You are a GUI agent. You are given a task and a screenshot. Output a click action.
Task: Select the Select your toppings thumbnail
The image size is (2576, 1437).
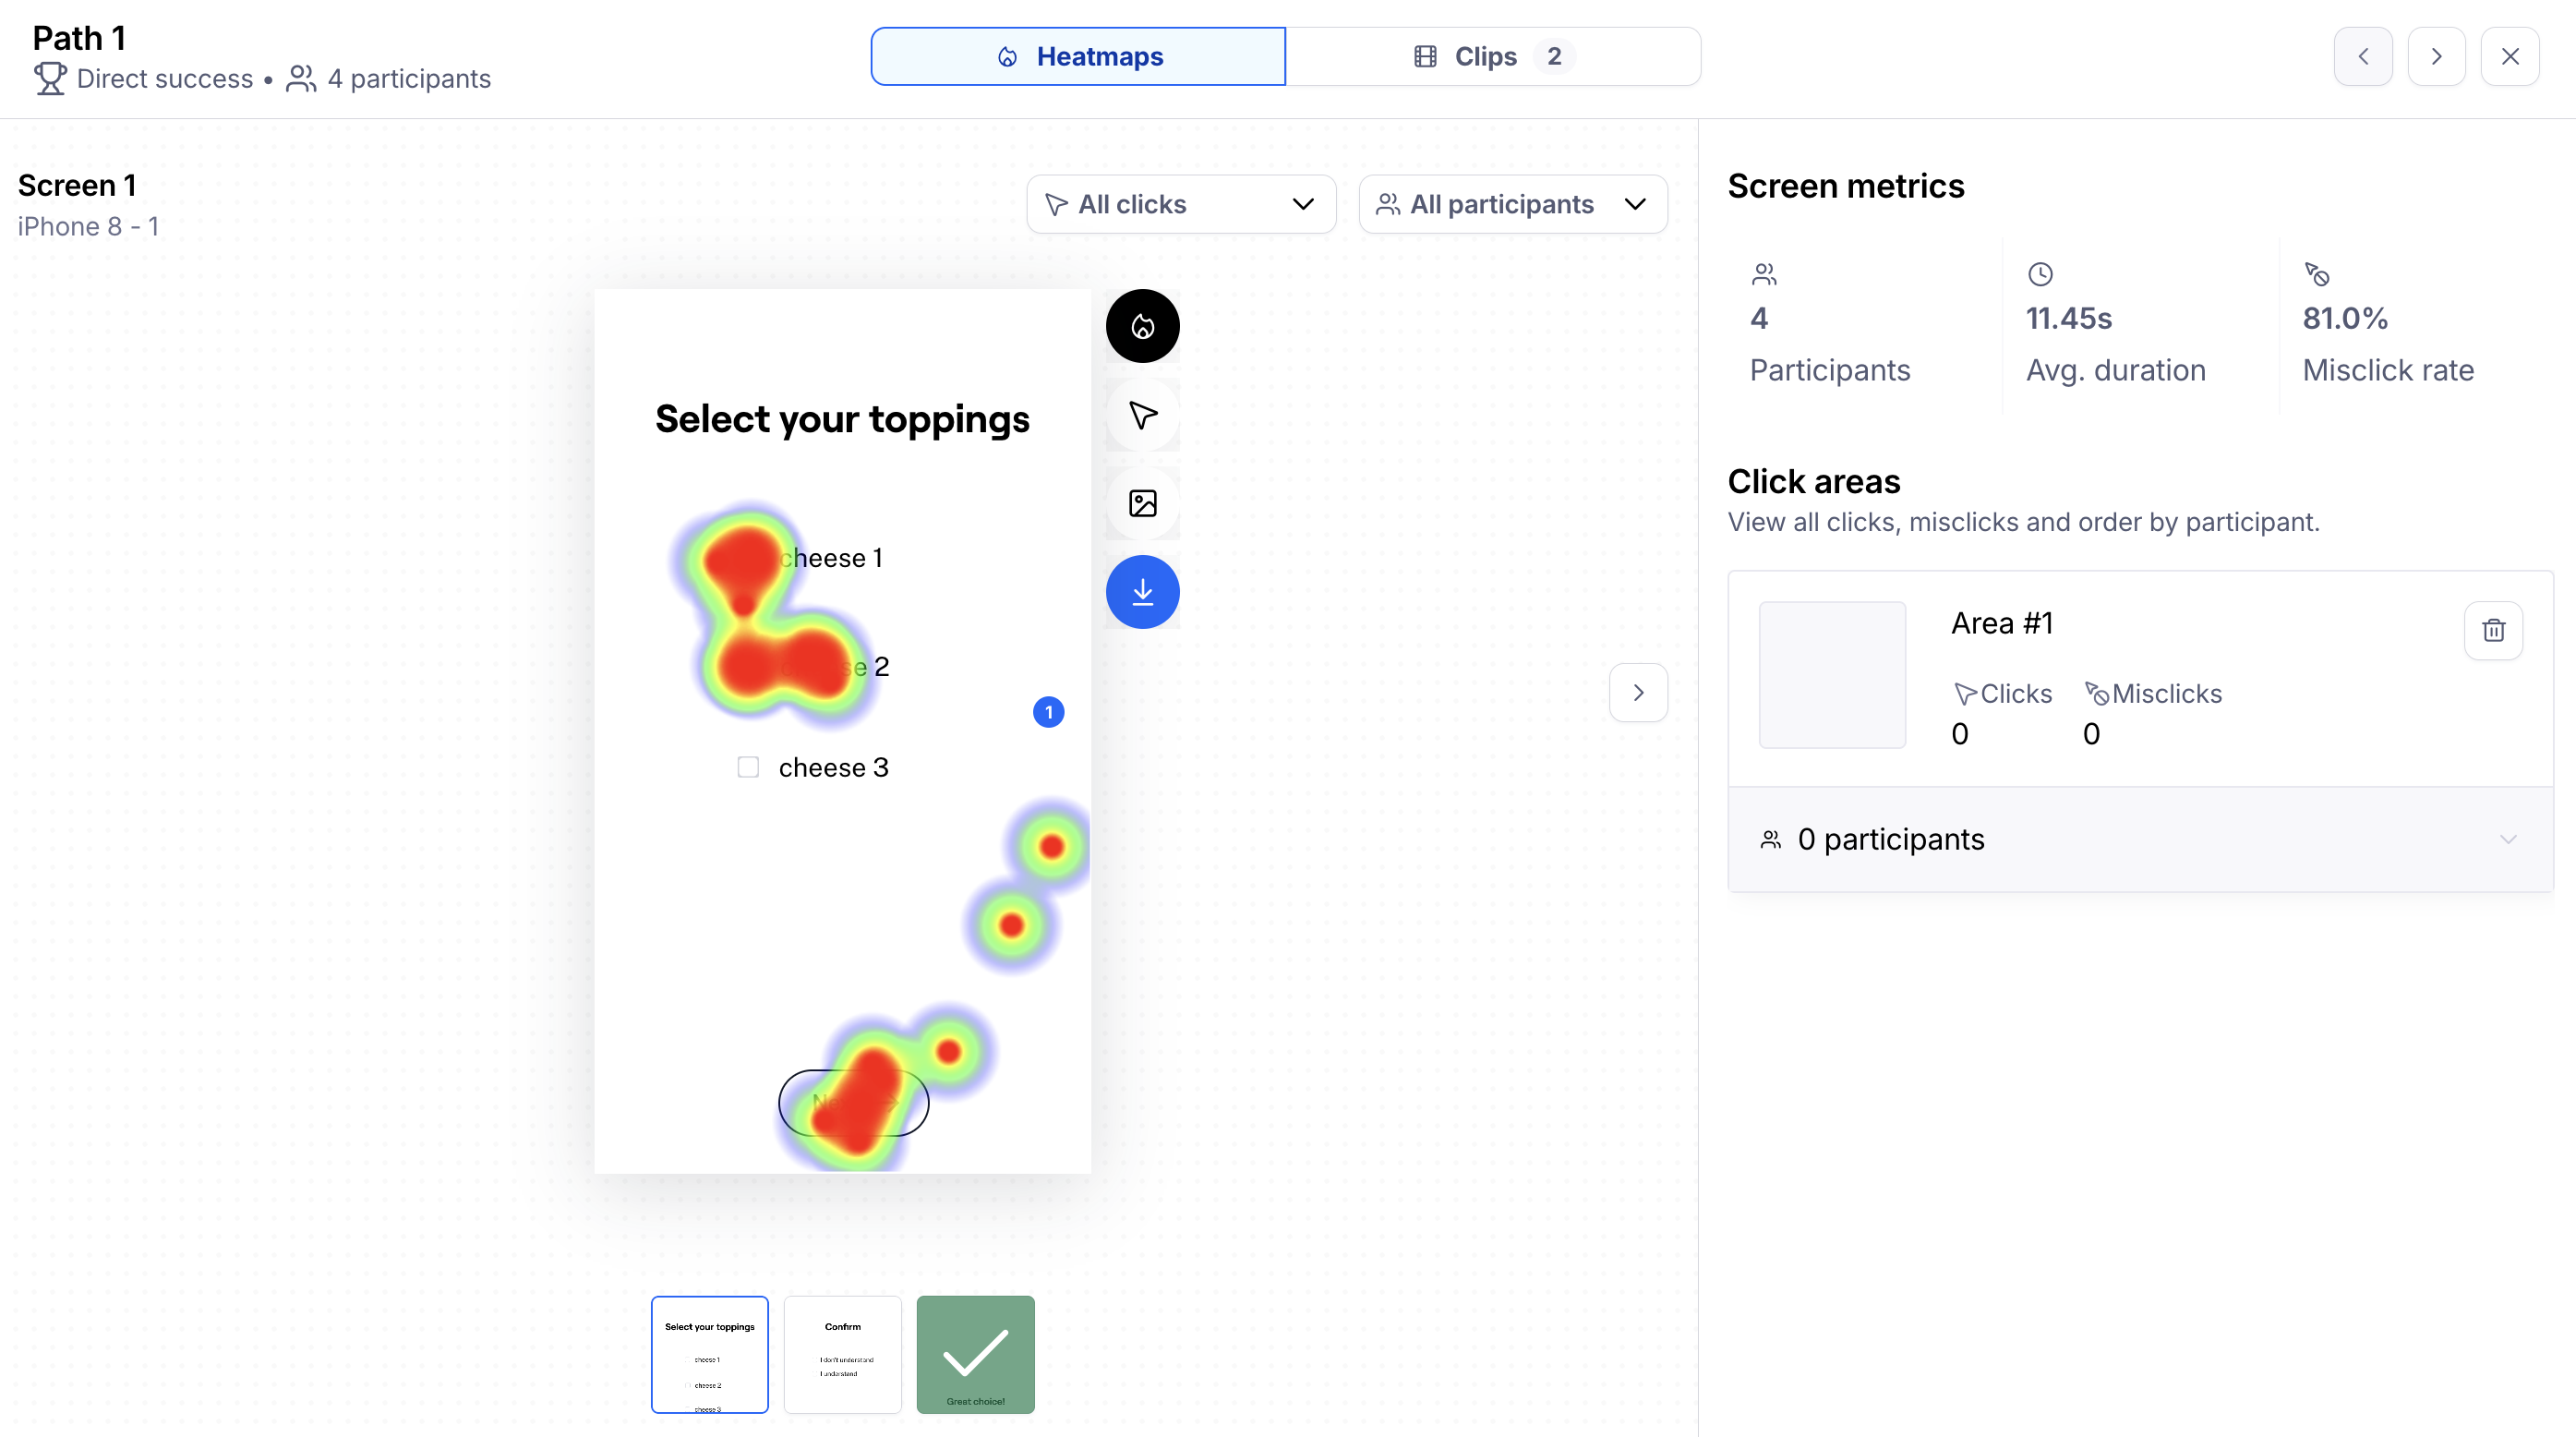point(709,1354)
